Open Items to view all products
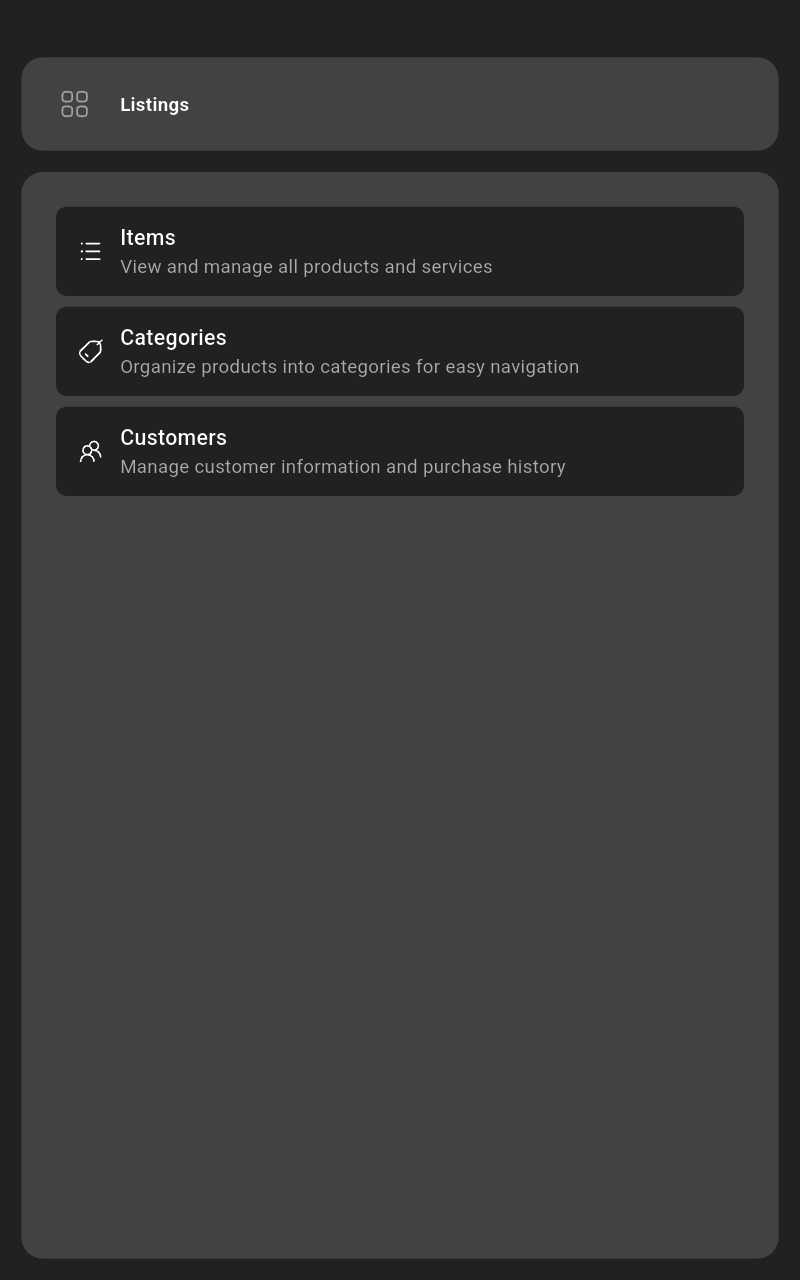This screenshot has width=800, height=1280. 400,251
